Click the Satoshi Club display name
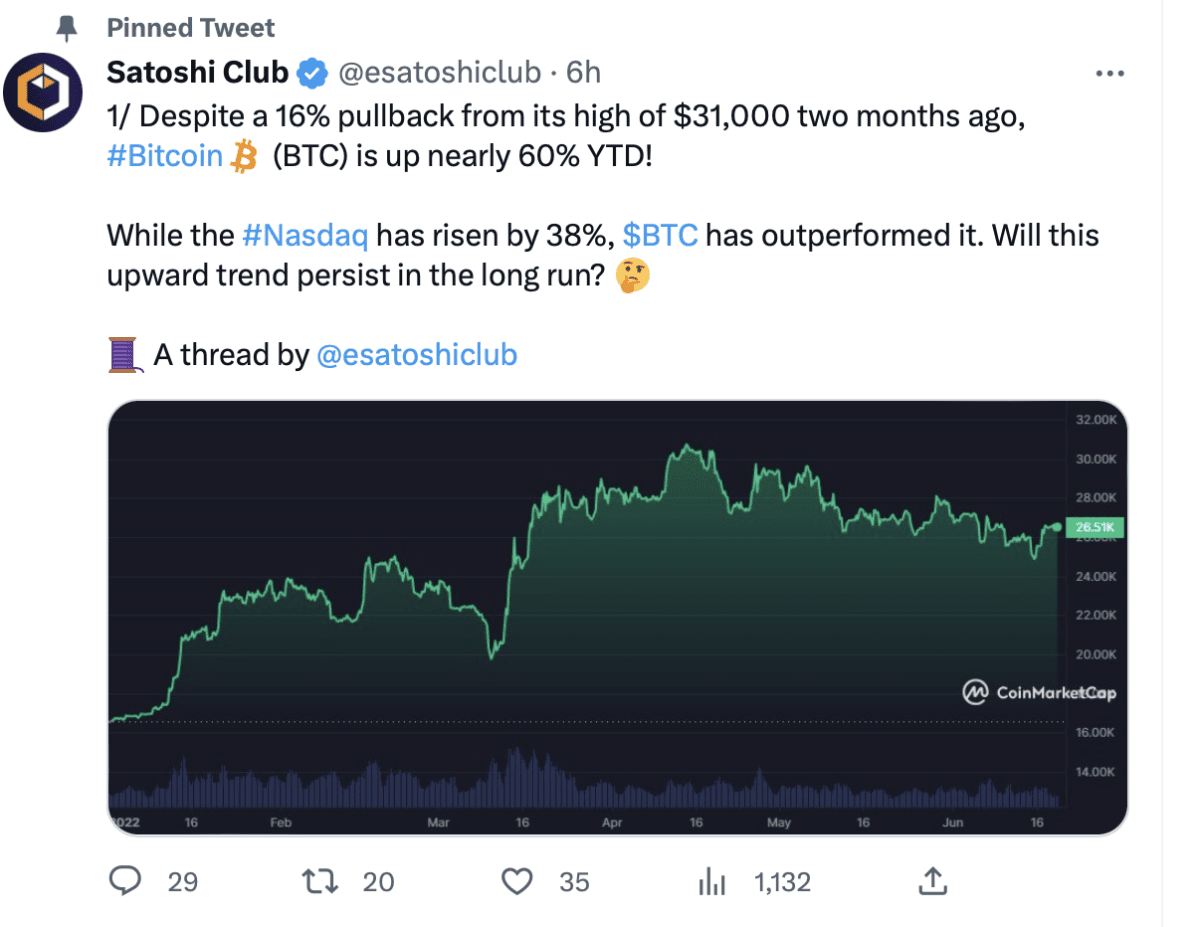1200x927 pixels. [195, 71]
